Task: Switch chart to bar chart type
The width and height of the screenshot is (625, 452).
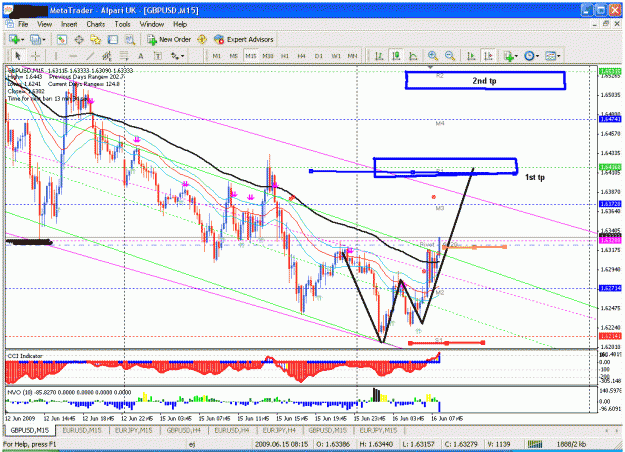Action: 379,56
